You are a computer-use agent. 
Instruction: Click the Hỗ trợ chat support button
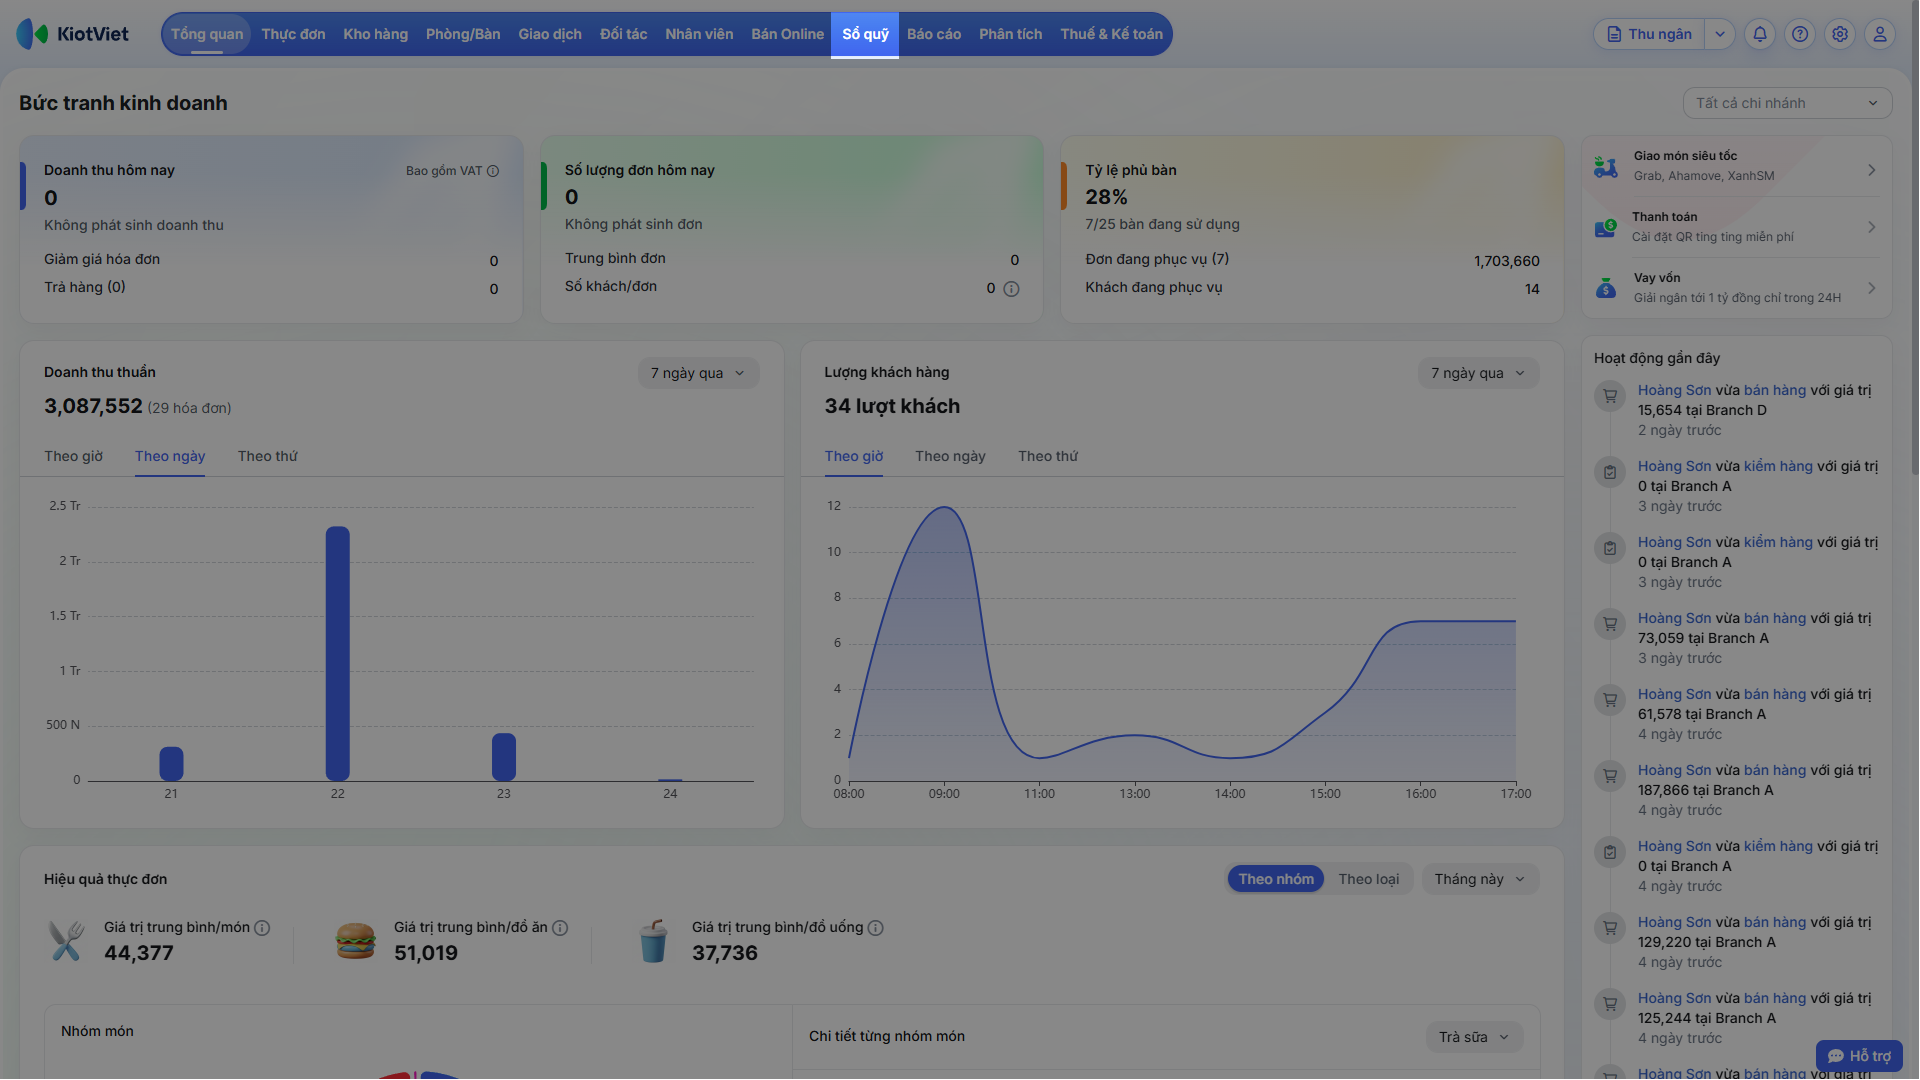click(x=1859, y=1056)
